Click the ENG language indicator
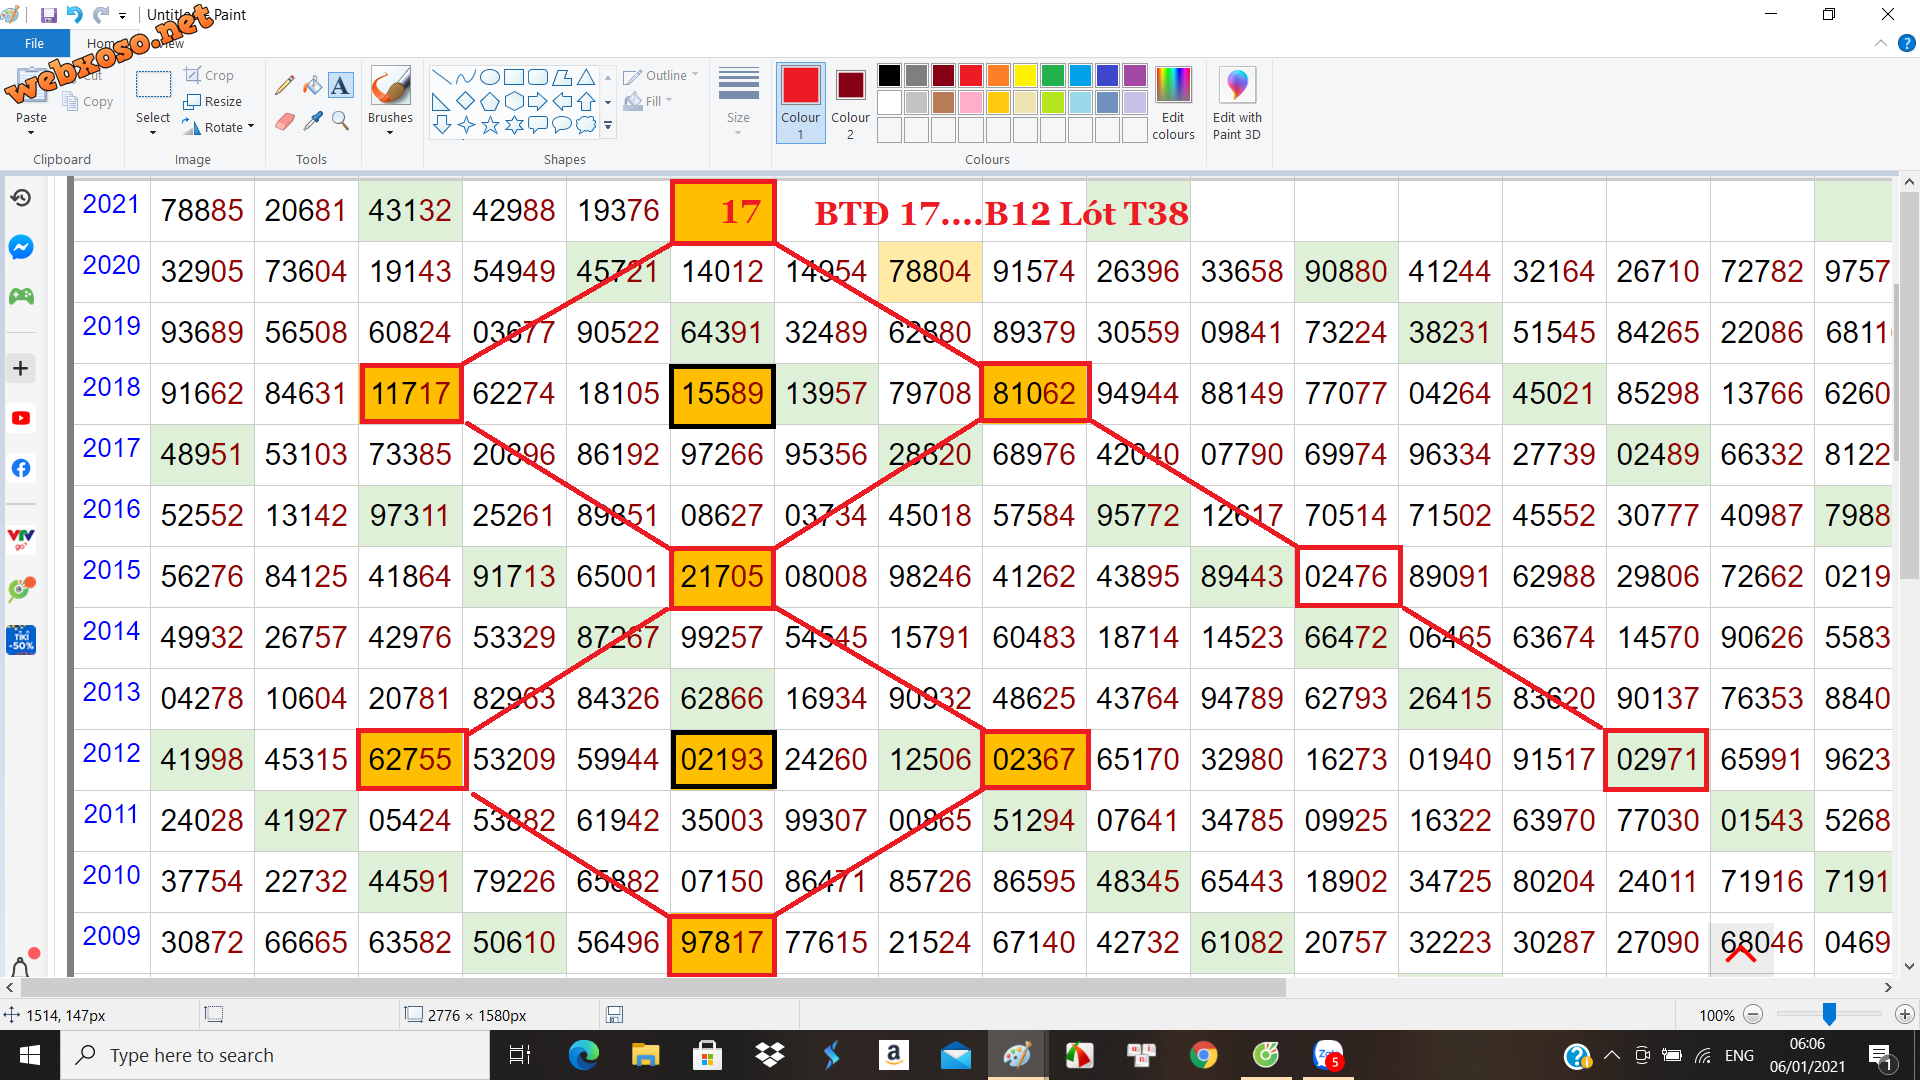Image resolution: width=1920 pixels, height=1080 pixels. [x=1739, y=1055]
